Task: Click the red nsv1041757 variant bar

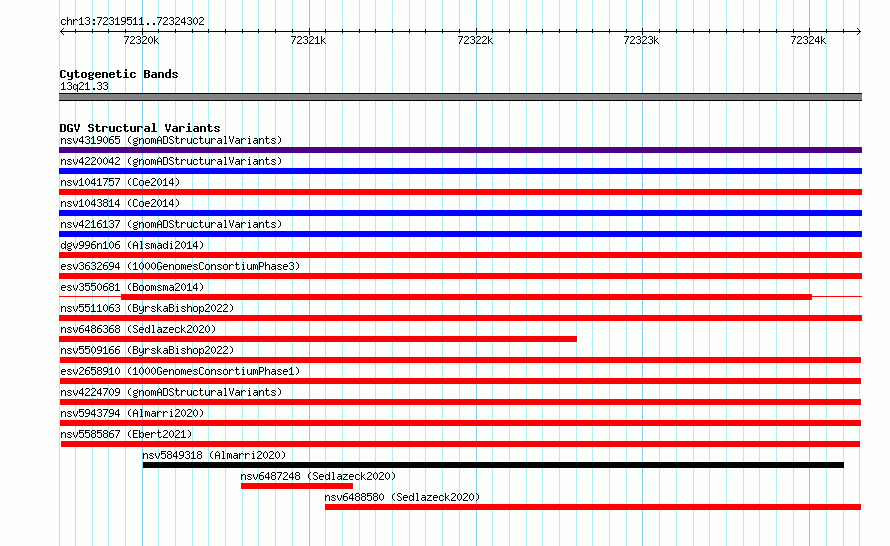Action: coord(460,192)
